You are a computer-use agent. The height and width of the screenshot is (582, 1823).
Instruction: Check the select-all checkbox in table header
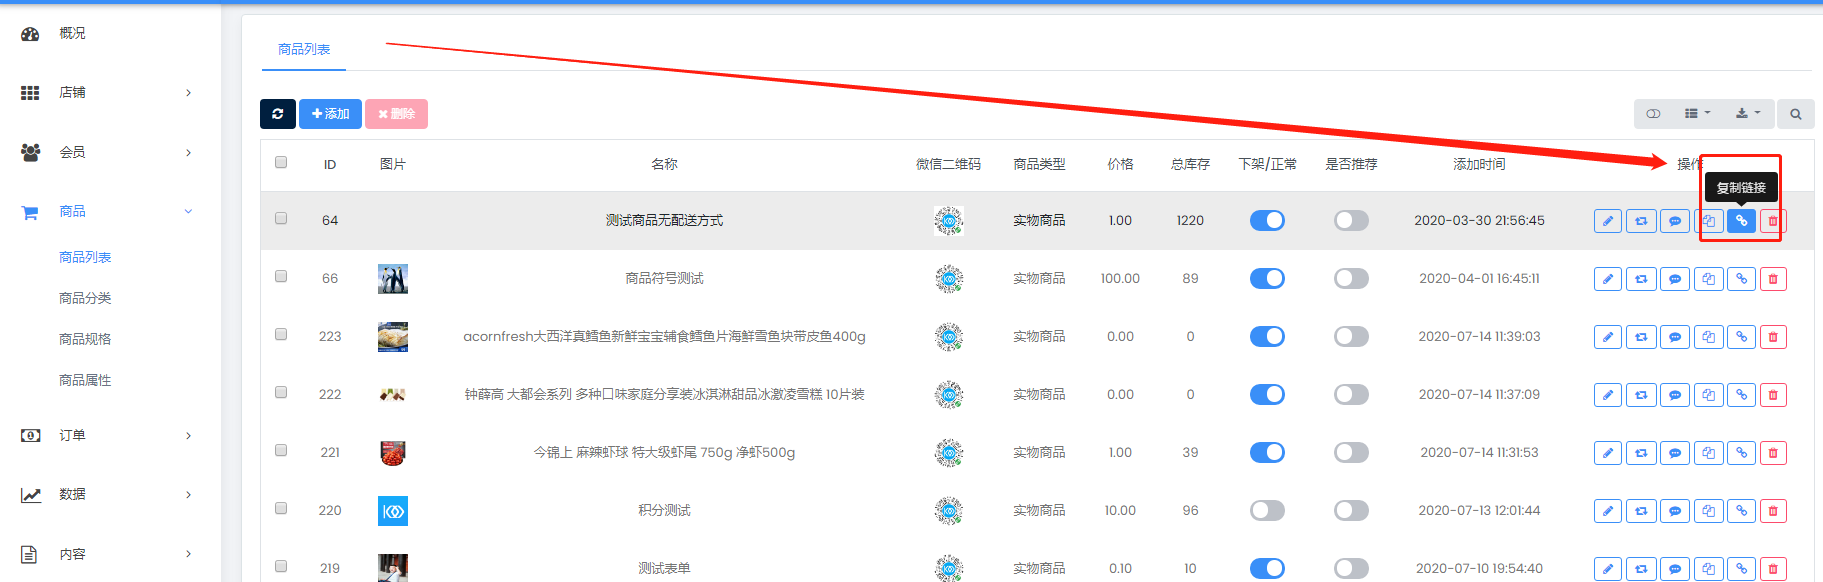[x=281, y=162]
